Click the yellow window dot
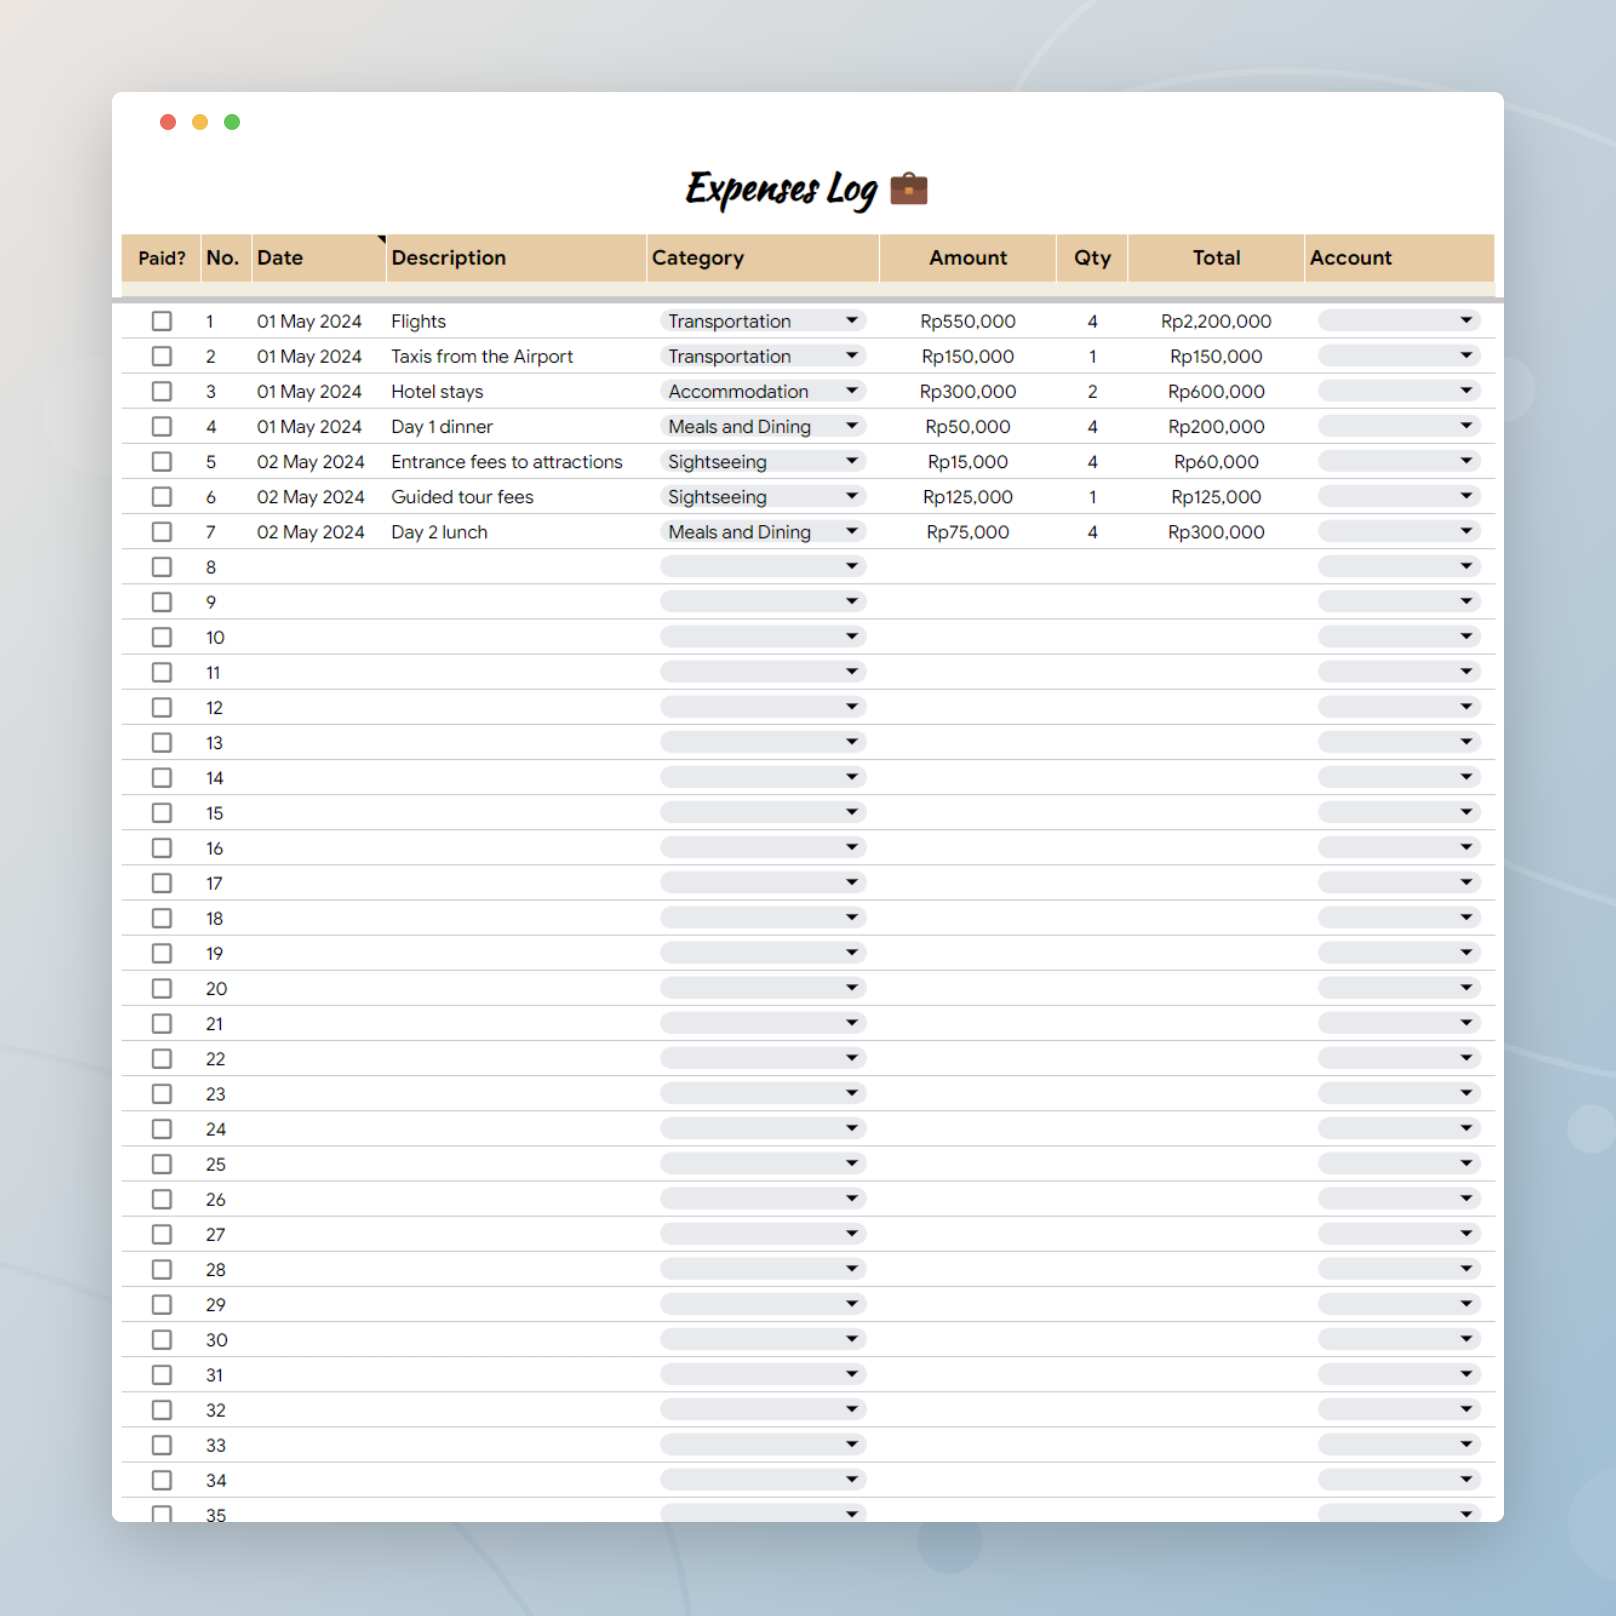The height and width of the screenshot is (1616, 1616). 200,122
